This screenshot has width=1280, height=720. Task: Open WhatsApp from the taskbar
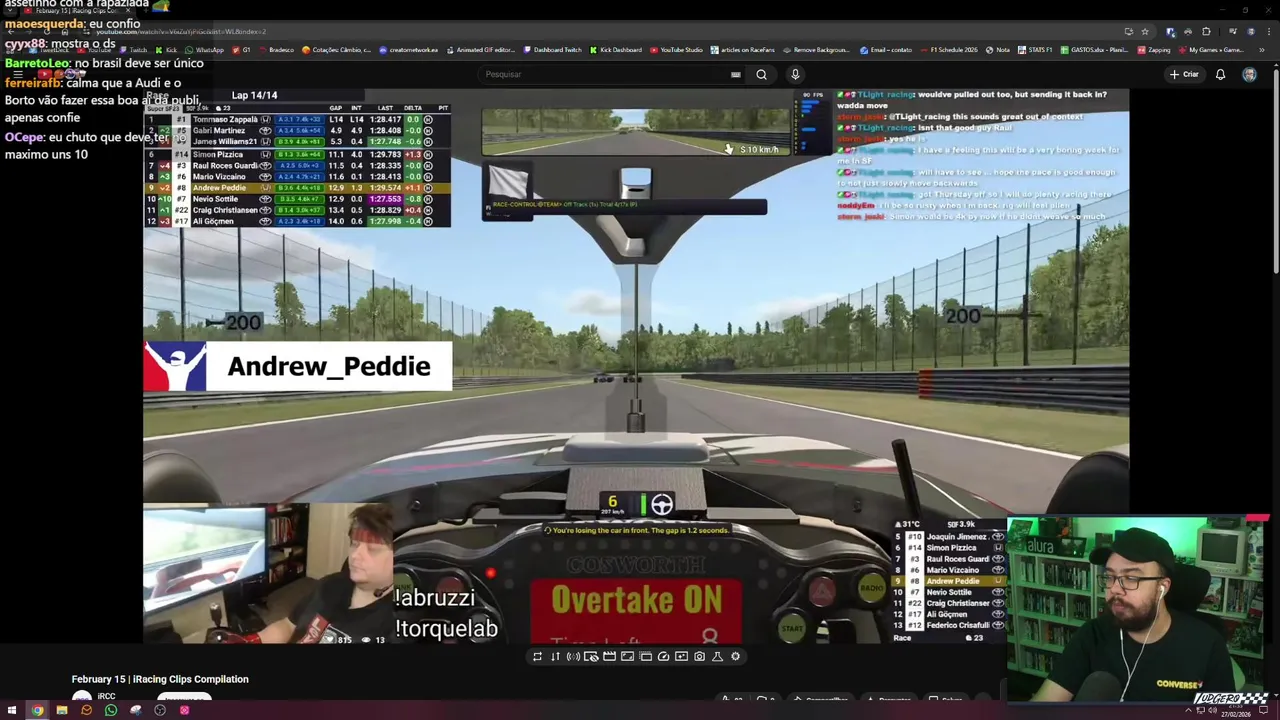[111, 710]
